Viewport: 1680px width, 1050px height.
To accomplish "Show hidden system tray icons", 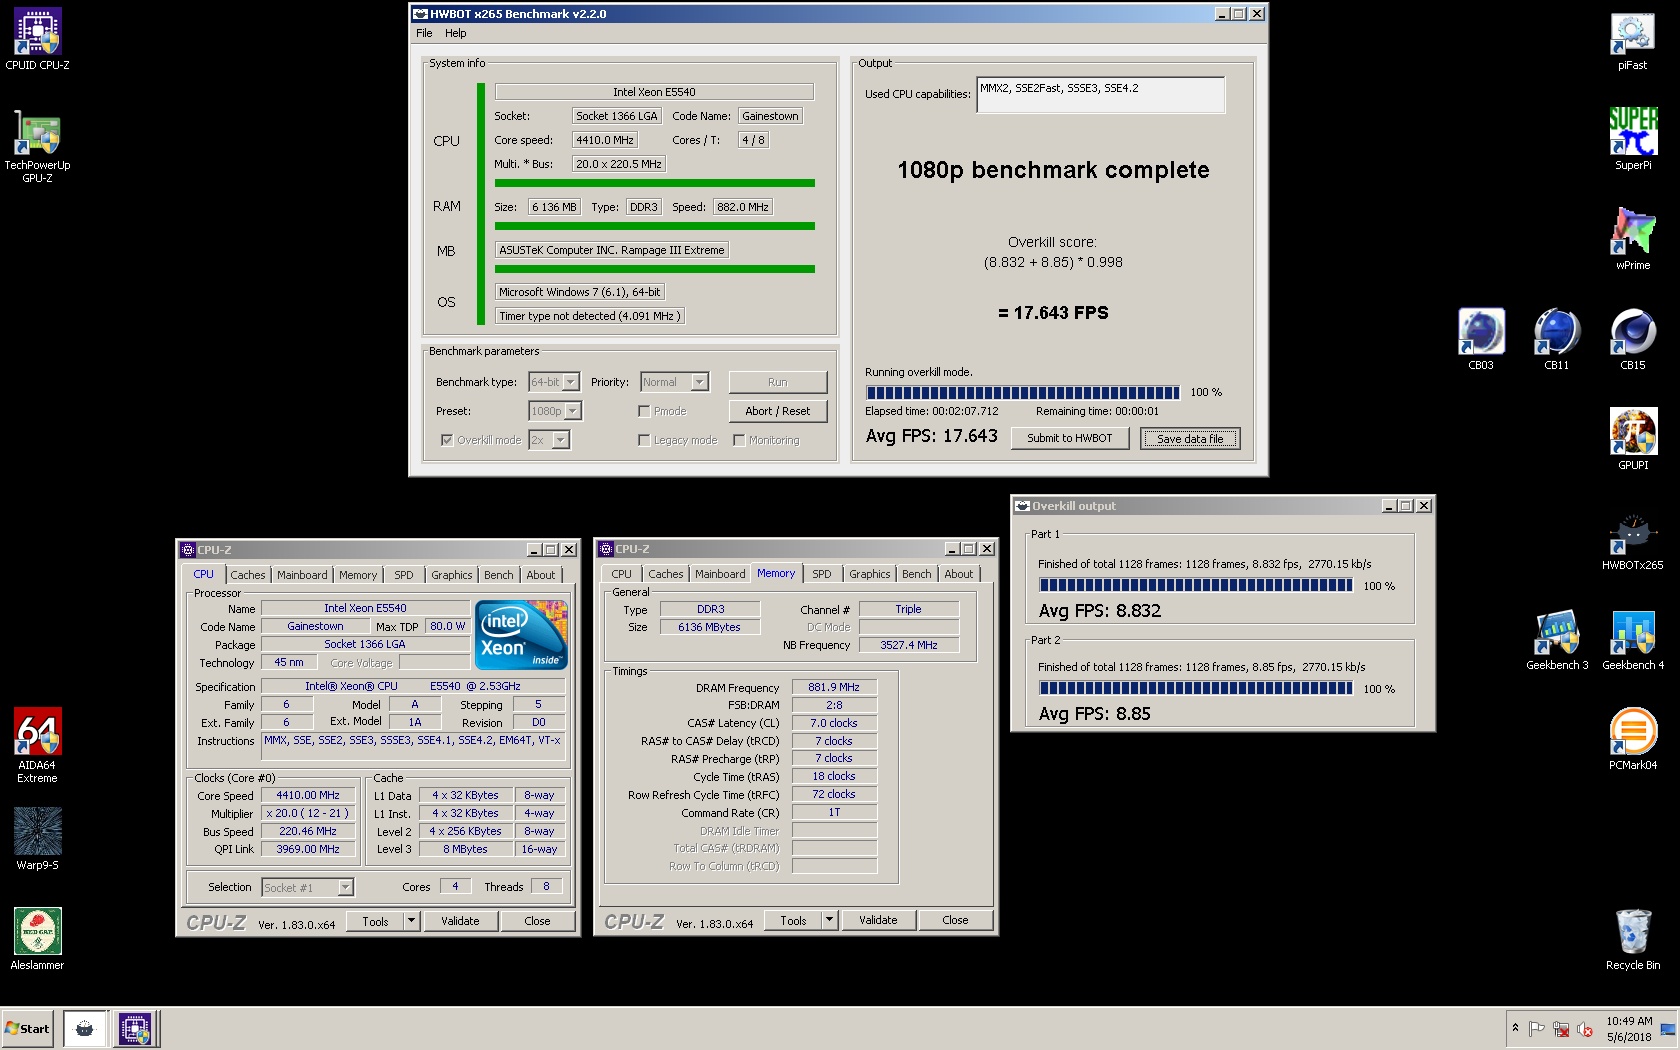I will point(1515,1028).
